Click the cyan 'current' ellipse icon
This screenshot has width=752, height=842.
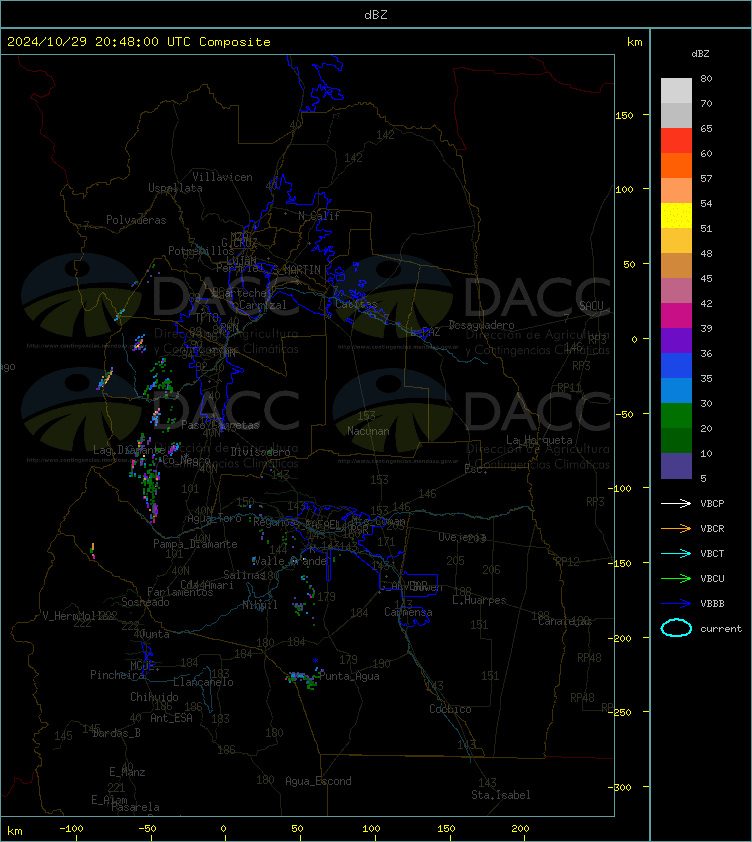pos(676,628)
